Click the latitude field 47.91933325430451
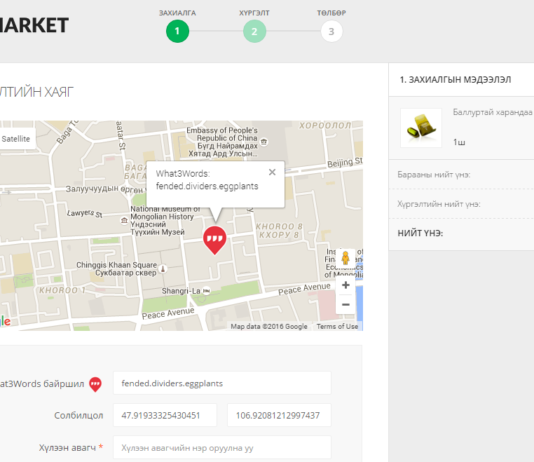 pyautogui.click(x=165, y=415)
